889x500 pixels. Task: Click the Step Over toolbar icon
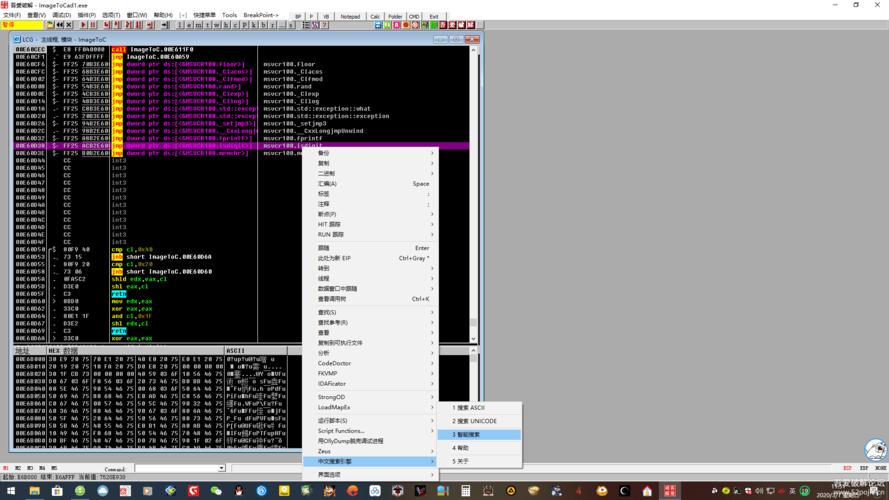[x=117, y=25]
